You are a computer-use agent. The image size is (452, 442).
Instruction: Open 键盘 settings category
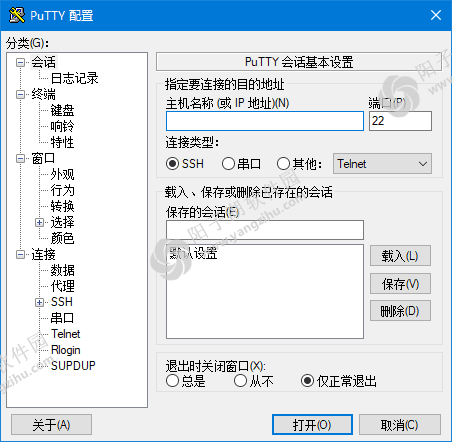pyautogui.click(x=62, y=110)
